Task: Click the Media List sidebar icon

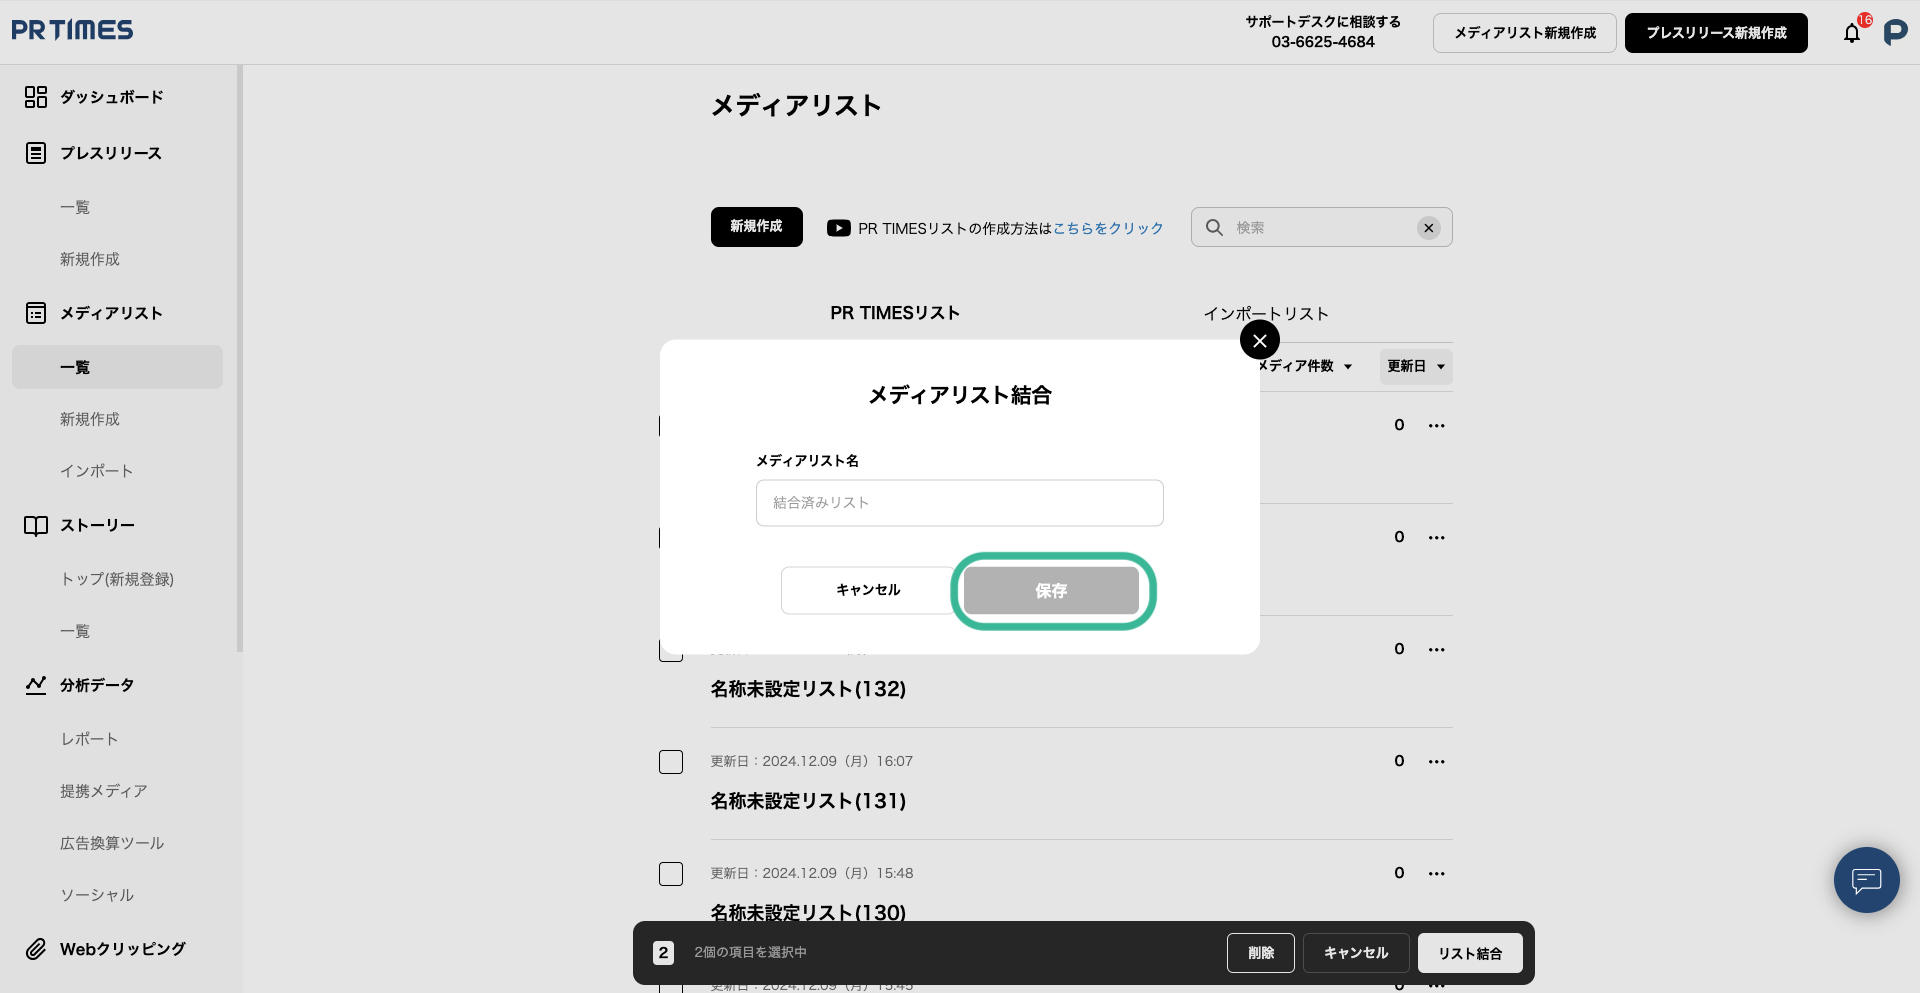Action: pos(36,313)
